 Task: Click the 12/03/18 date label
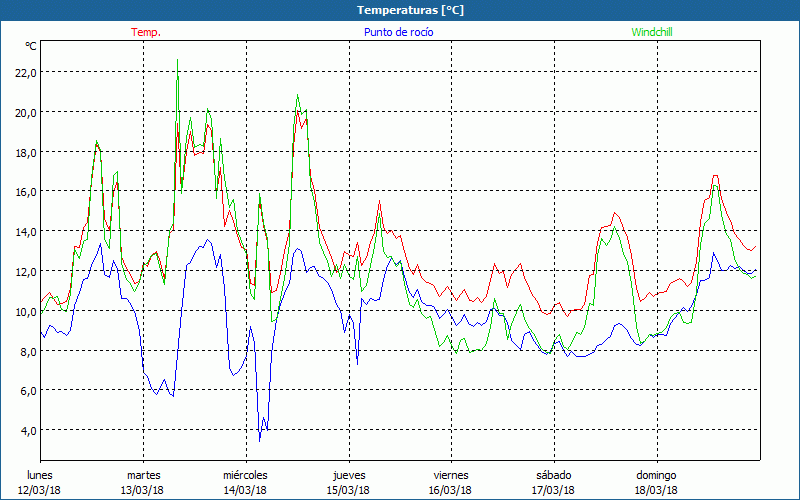[x=40, y=490]
